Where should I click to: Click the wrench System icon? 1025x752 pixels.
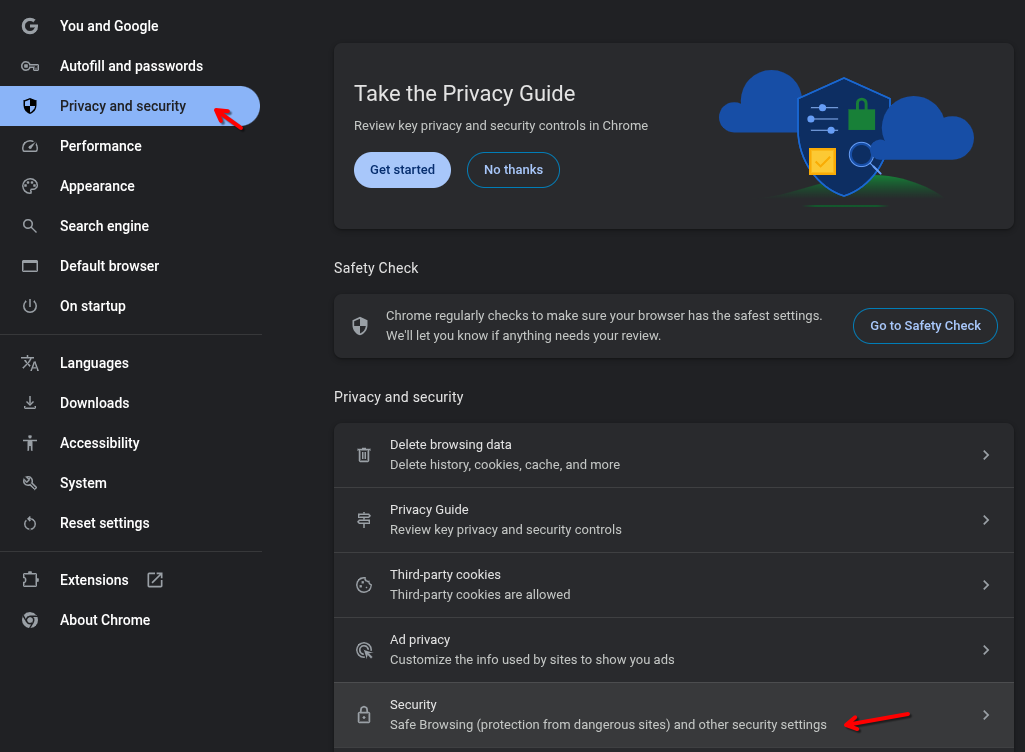[x=29, y=483]
